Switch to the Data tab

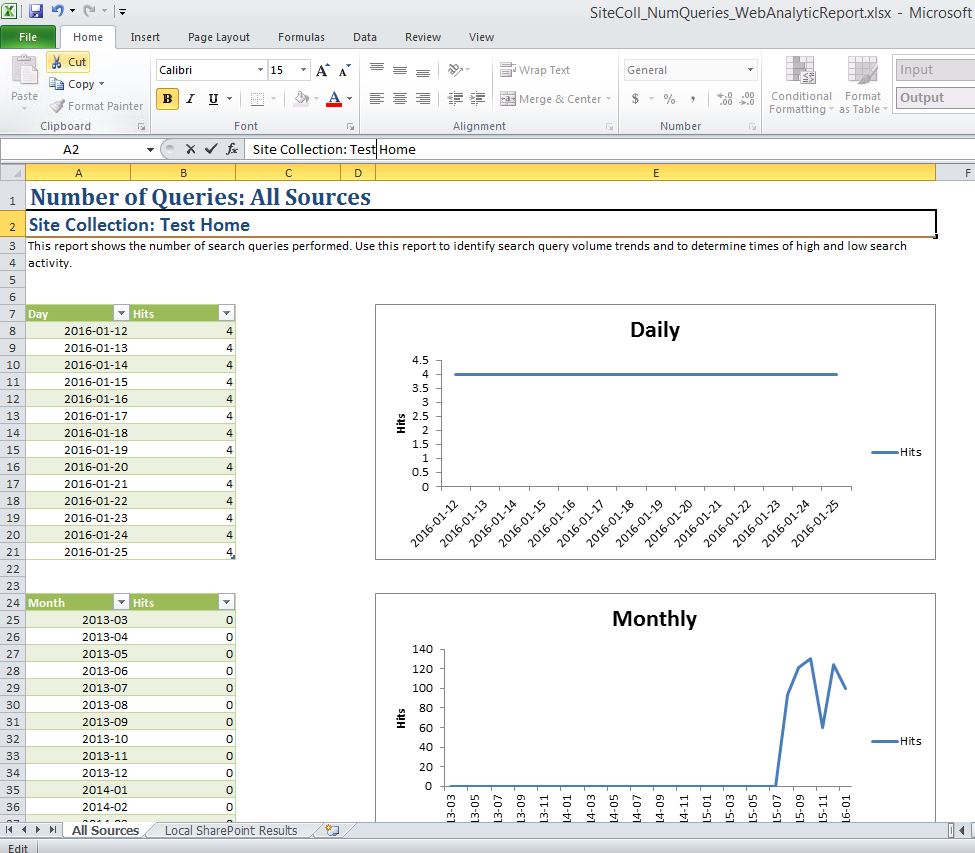[364, 37]
